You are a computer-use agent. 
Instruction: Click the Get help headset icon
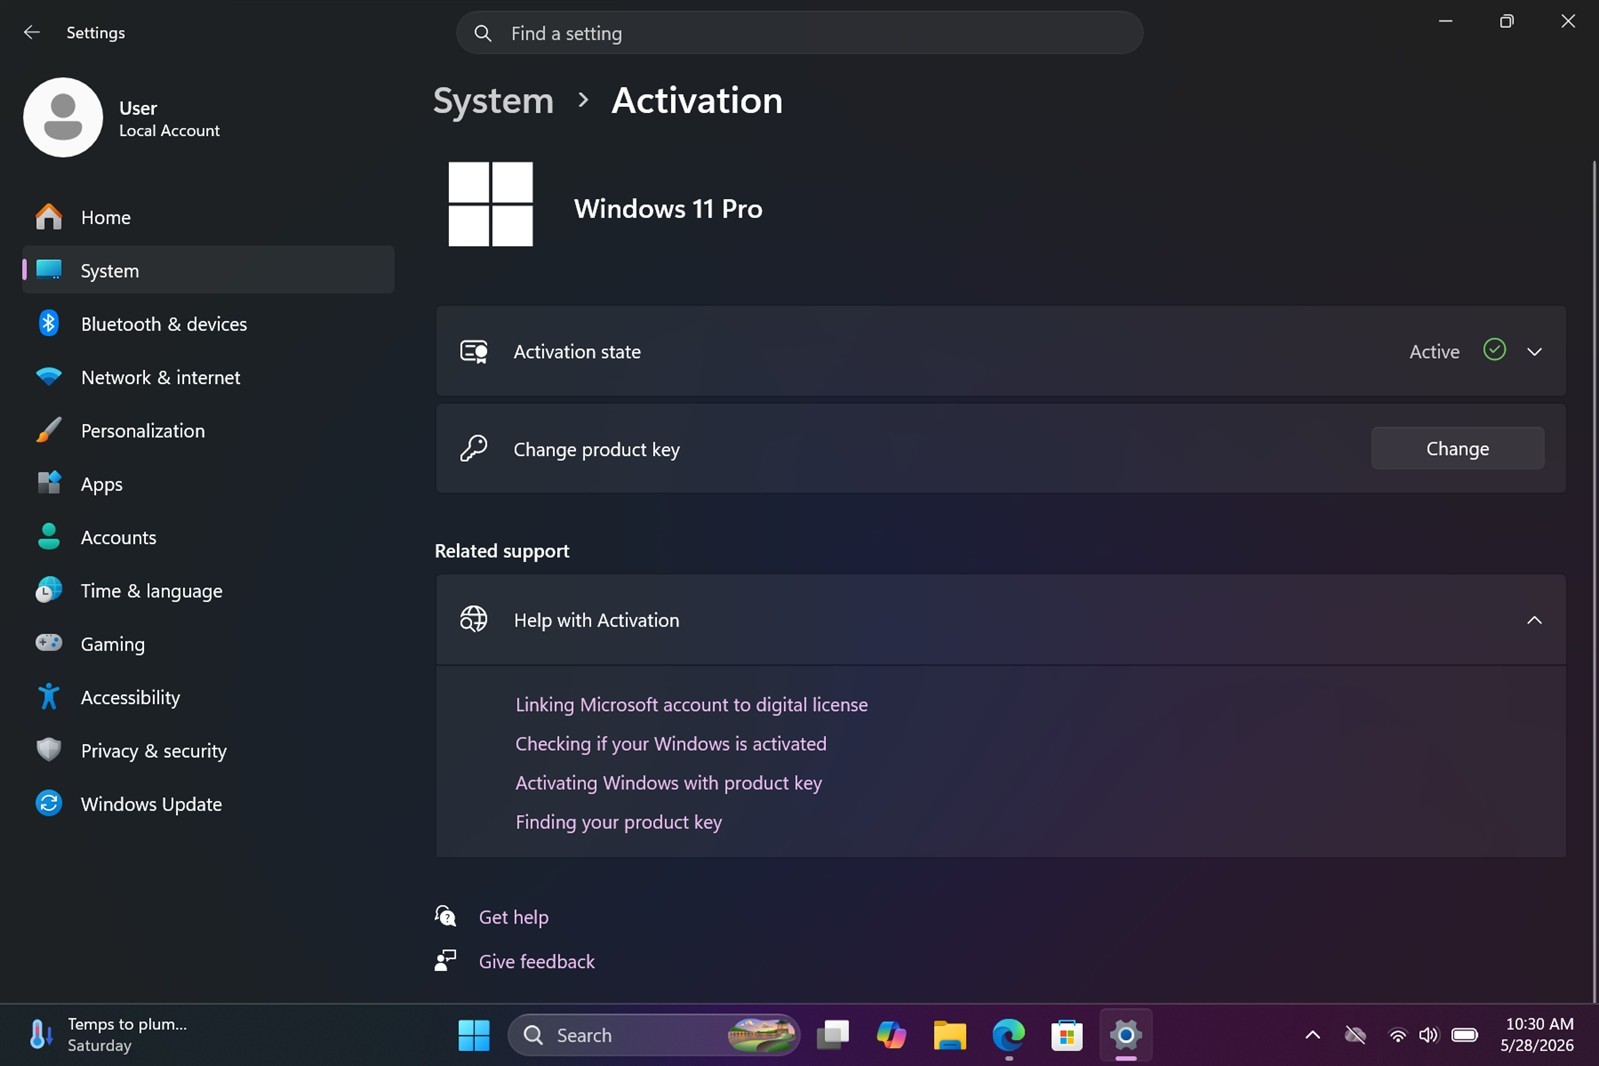(445, 915)
